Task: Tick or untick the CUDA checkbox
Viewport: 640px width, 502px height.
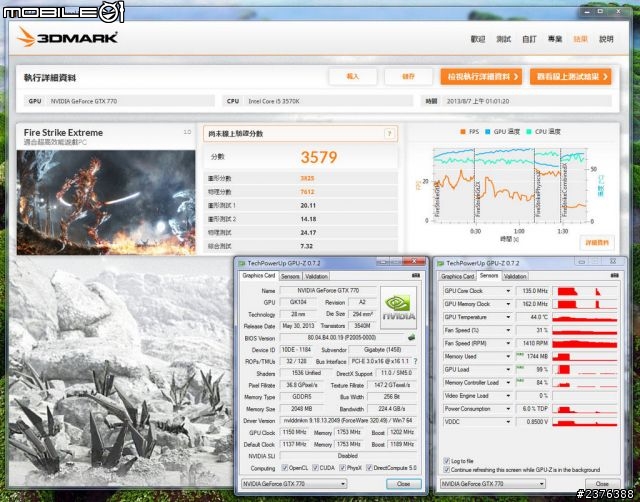Action: (x=315, y=468)
